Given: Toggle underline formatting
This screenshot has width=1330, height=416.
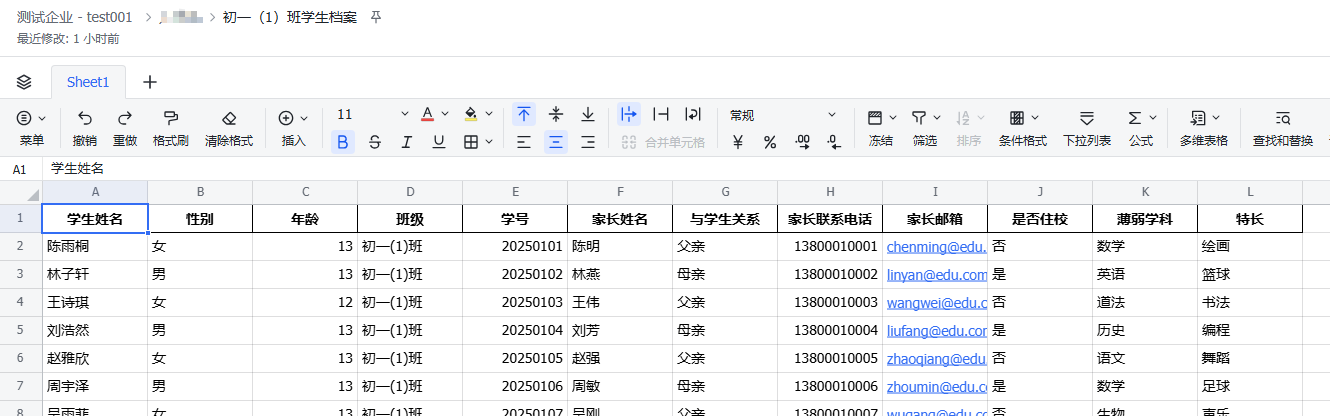Looking at the screenshot, I should coord(438,142).
